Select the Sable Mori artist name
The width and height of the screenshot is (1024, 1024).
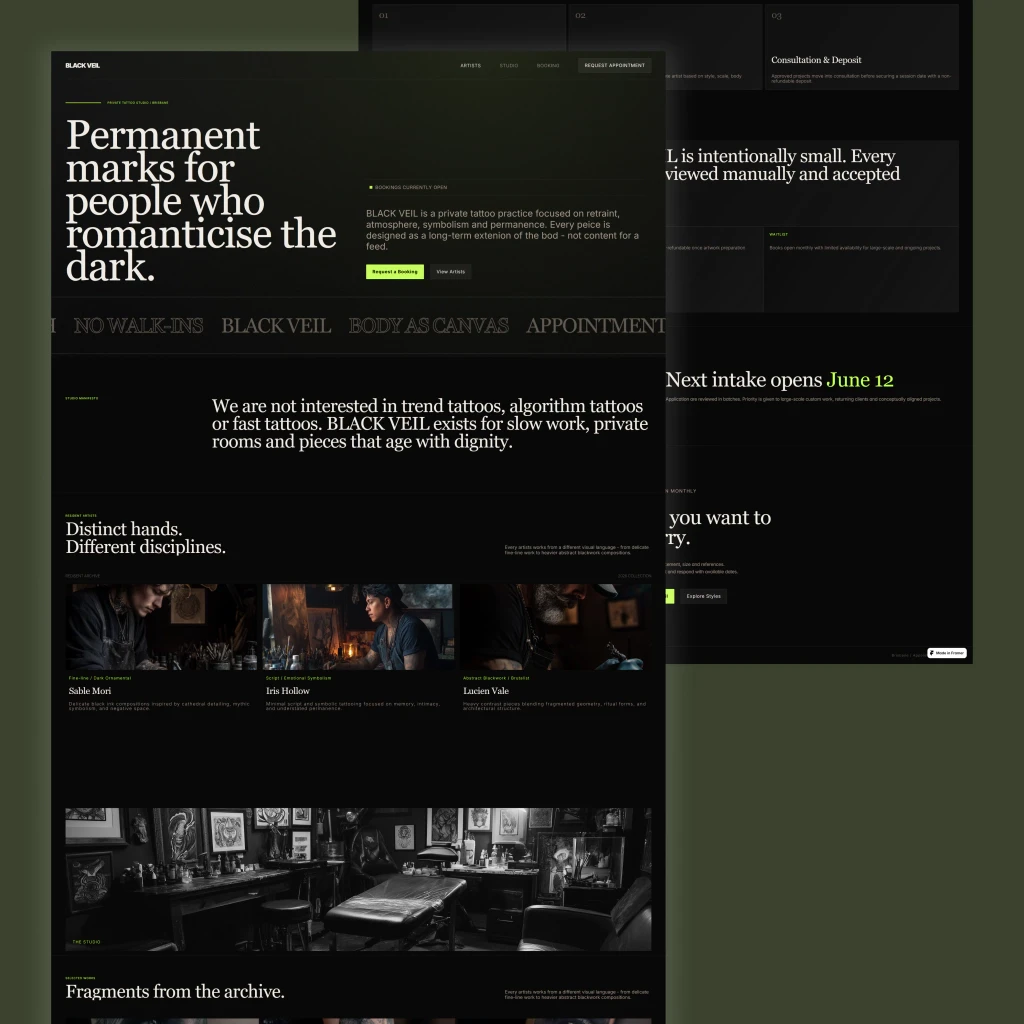click(89, 691)
